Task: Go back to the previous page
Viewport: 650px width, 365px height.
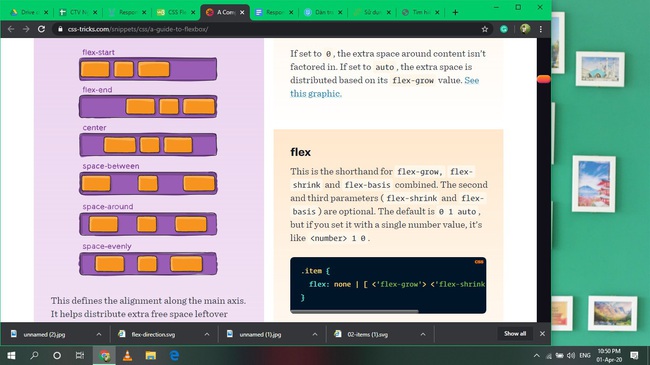Action: (11, 29)
